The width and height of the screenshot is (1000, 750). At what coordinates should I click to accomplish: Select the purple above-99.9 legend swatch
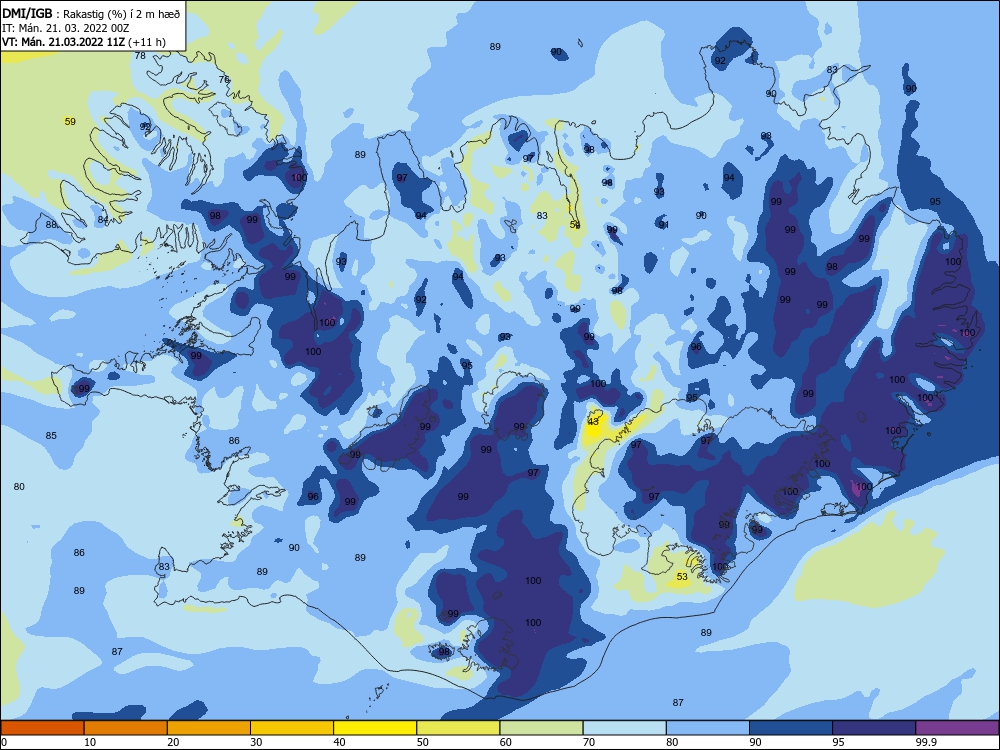(958, 728)
